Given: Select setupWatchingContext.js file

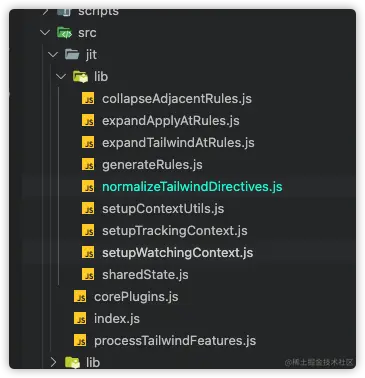Looking at the screenshot, I should click(177, 253).
